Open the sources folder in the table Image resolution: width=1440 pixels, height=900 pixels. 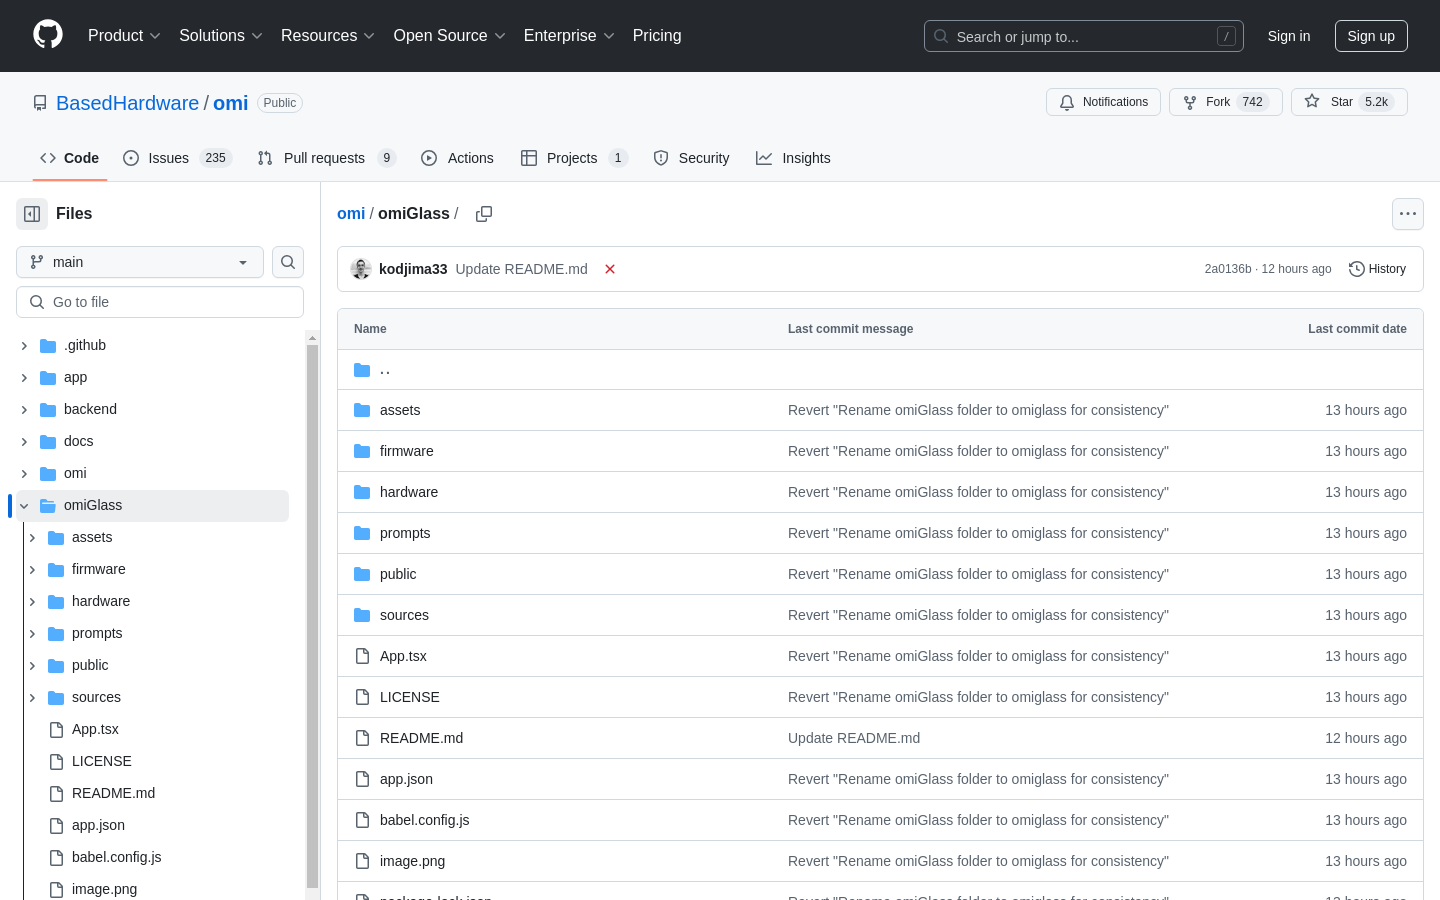pyautogui.click(x=404, y=615)
